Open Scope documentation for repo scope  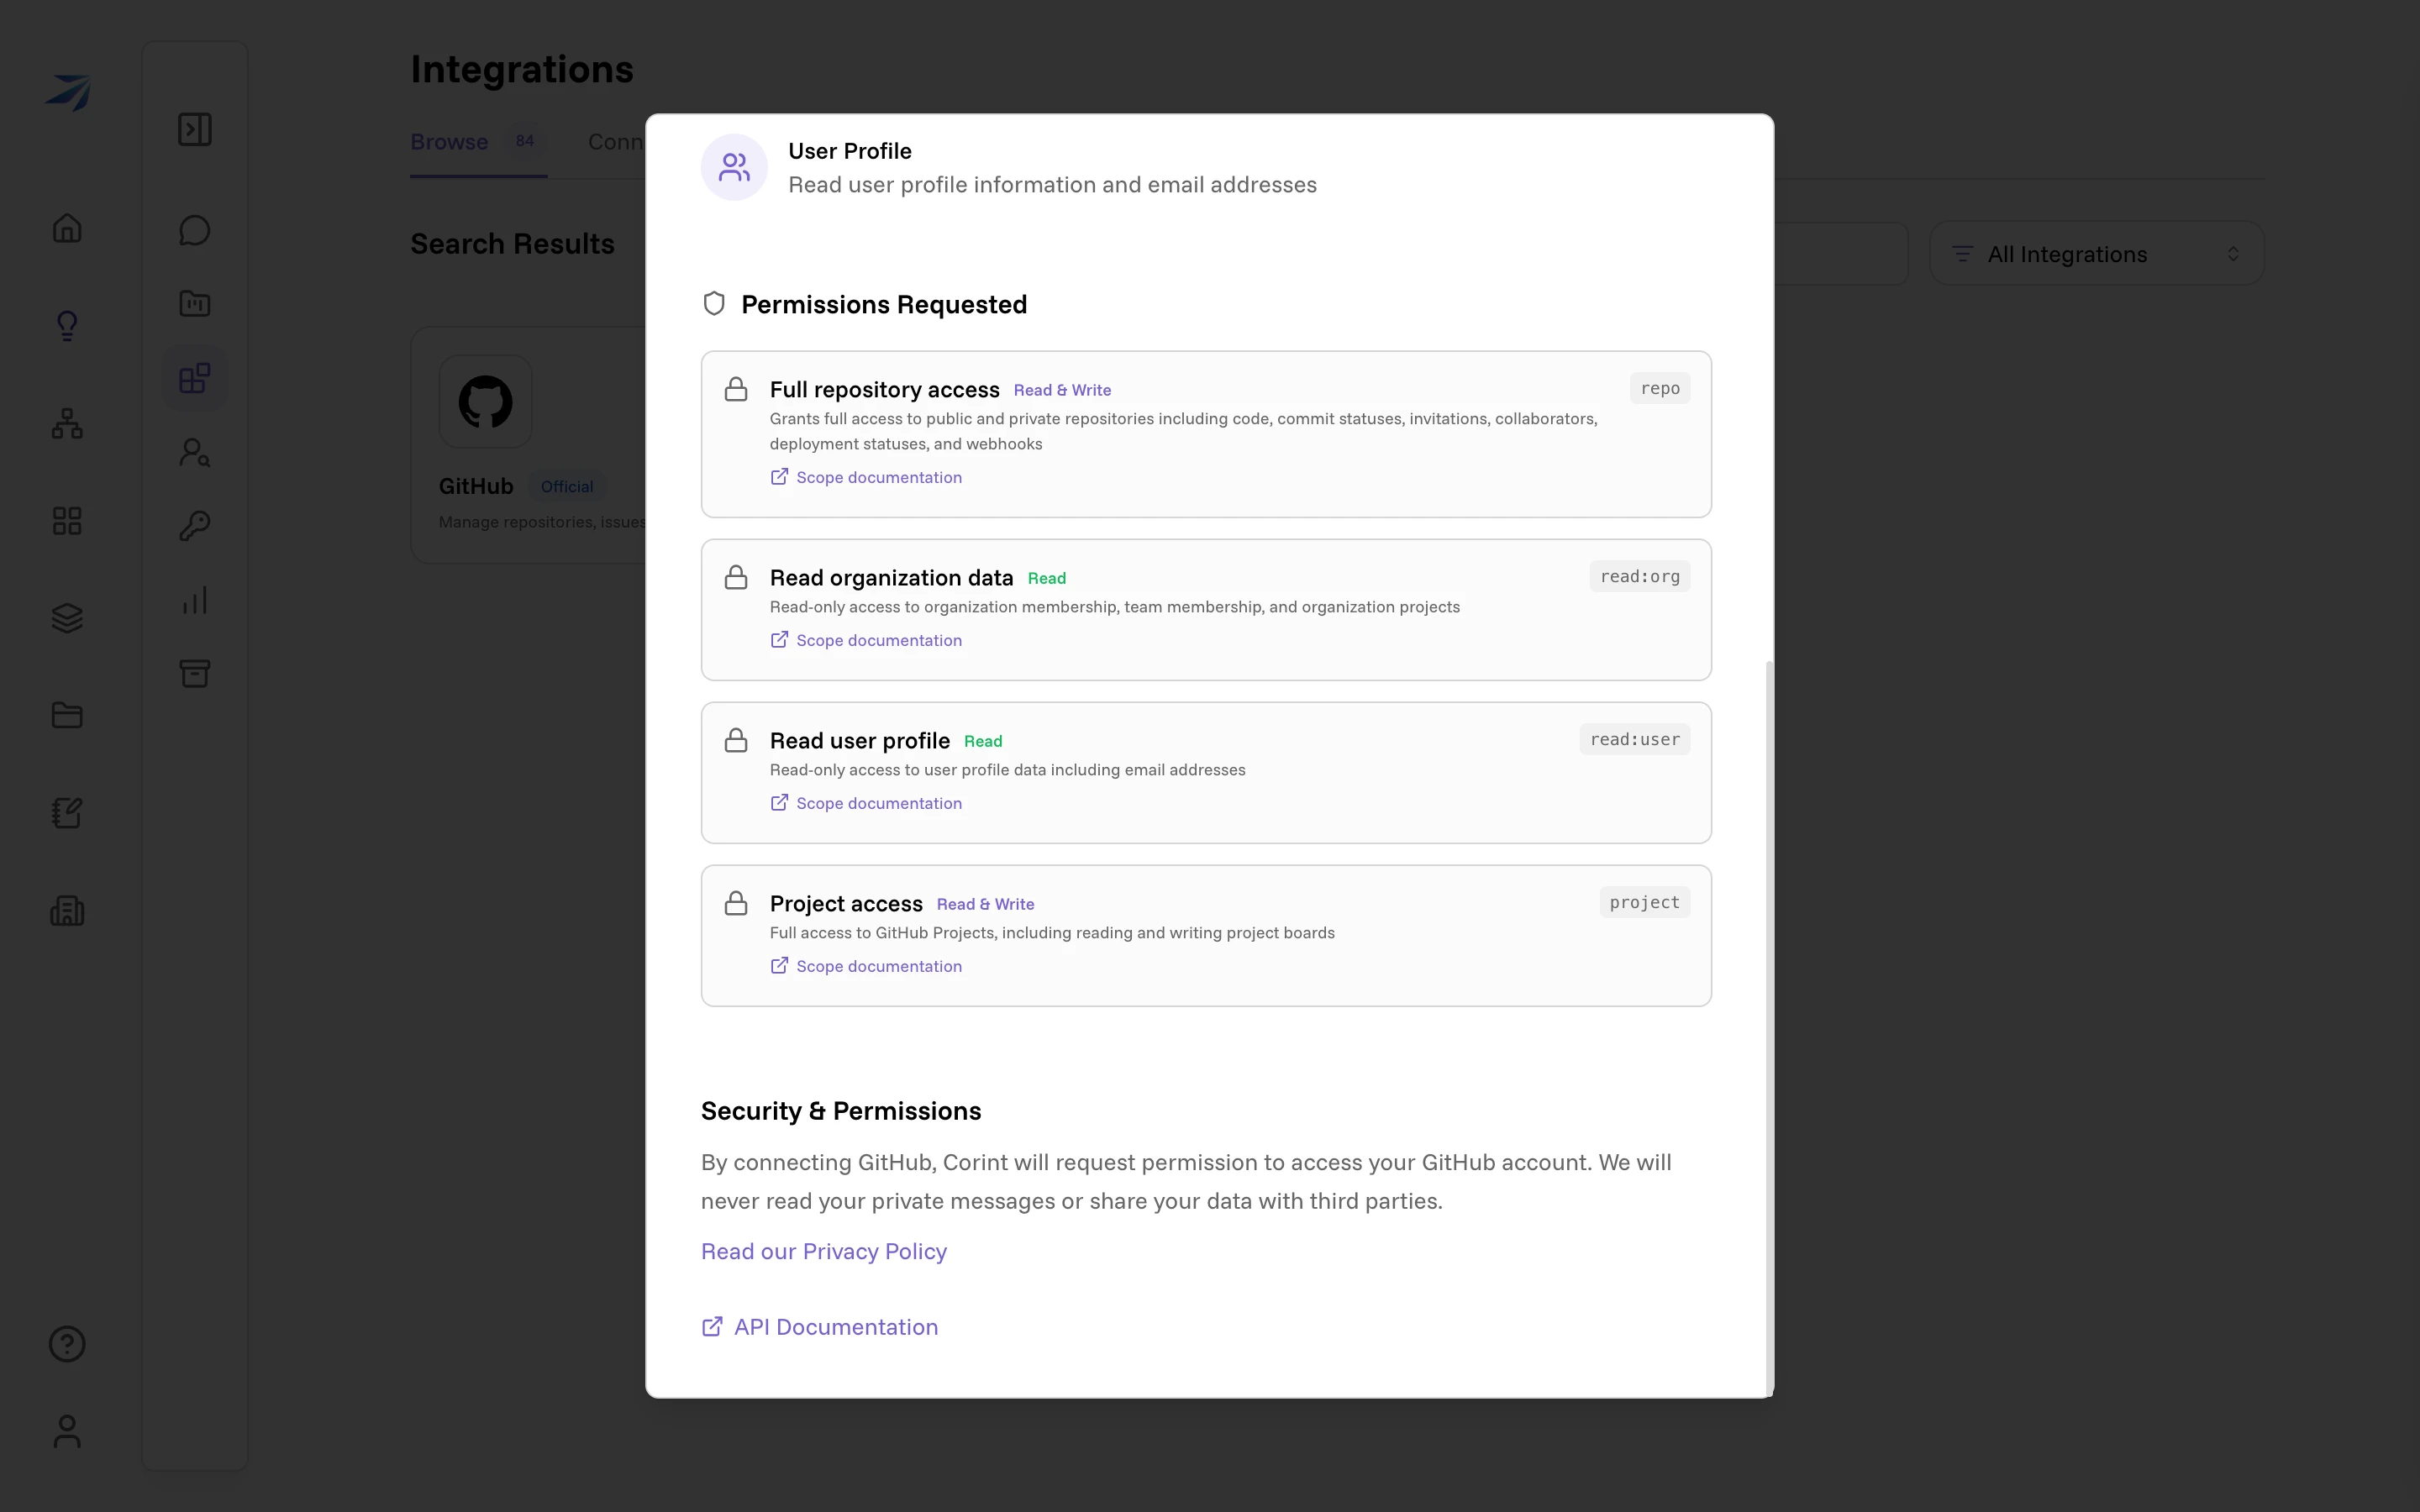(866, 477)
